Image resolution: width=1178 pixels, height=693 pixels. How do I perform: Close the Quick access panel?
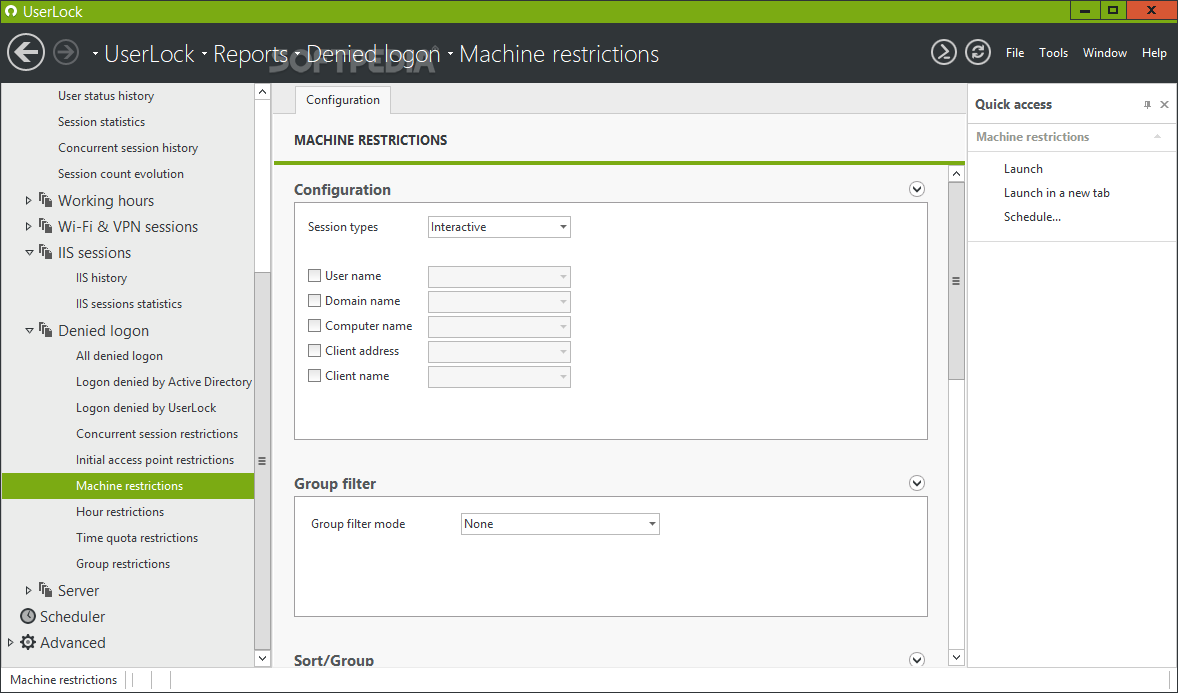[x=1164, y=104]
